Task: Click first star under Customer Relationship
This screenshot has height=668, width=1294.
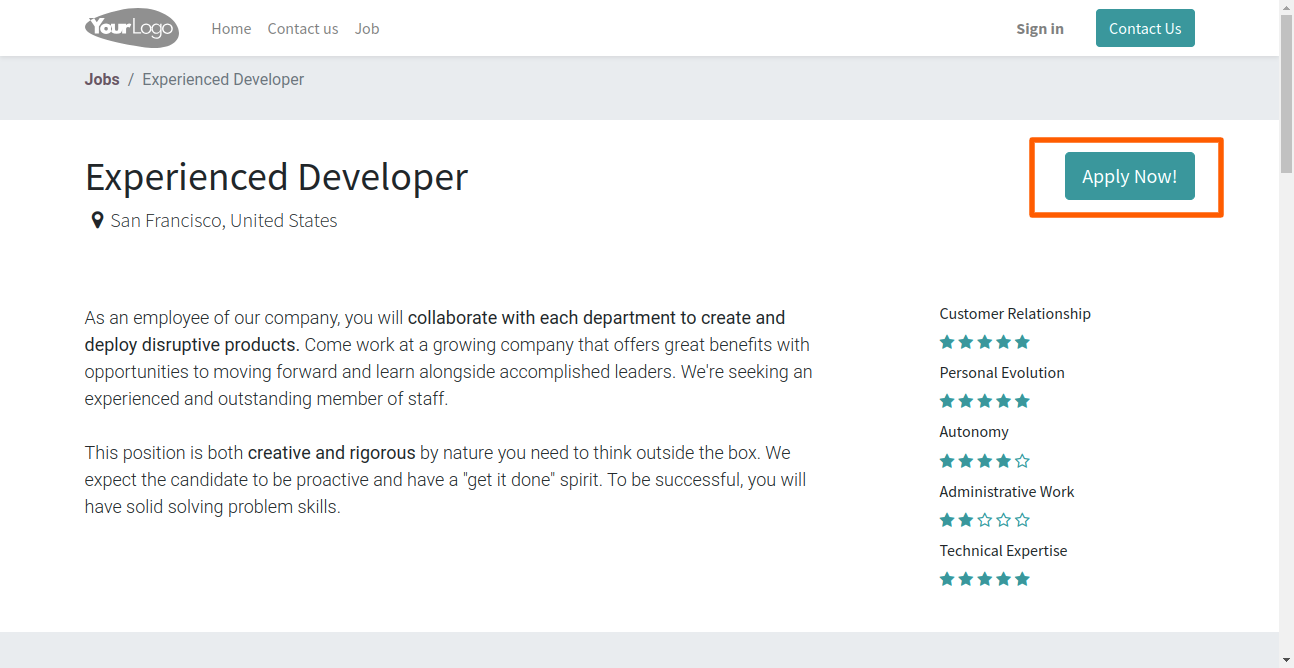Action: pos(947,342)
